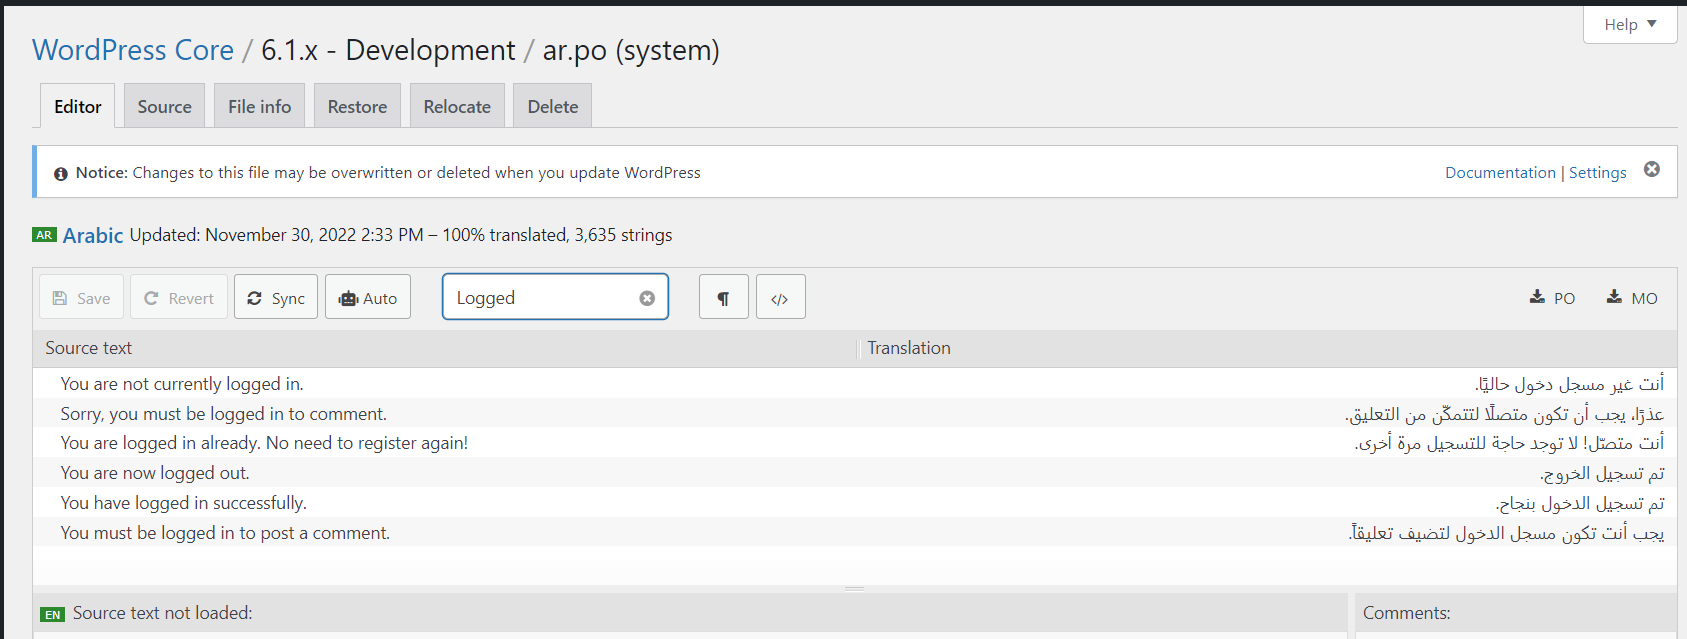Select row 'You must be logged in to post a comment.'

855,533
